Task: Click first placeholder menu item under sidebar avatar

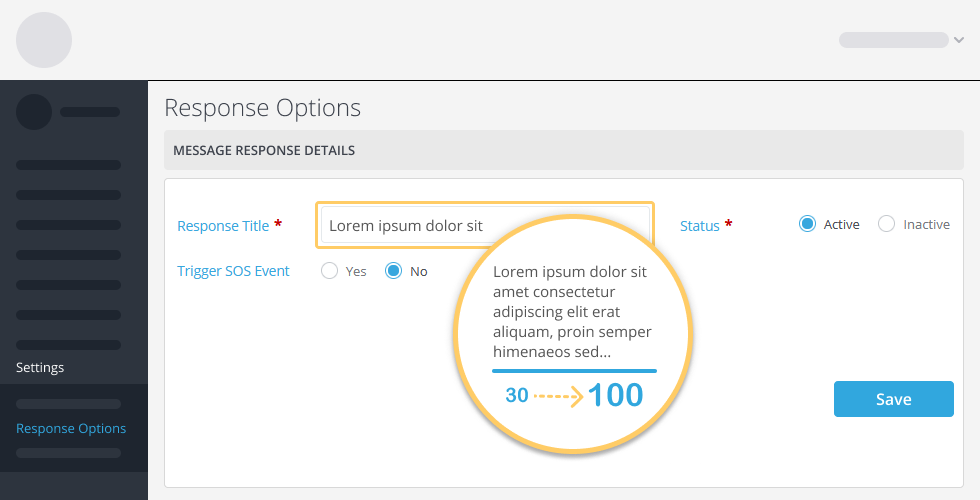Action: click(68, 165)
